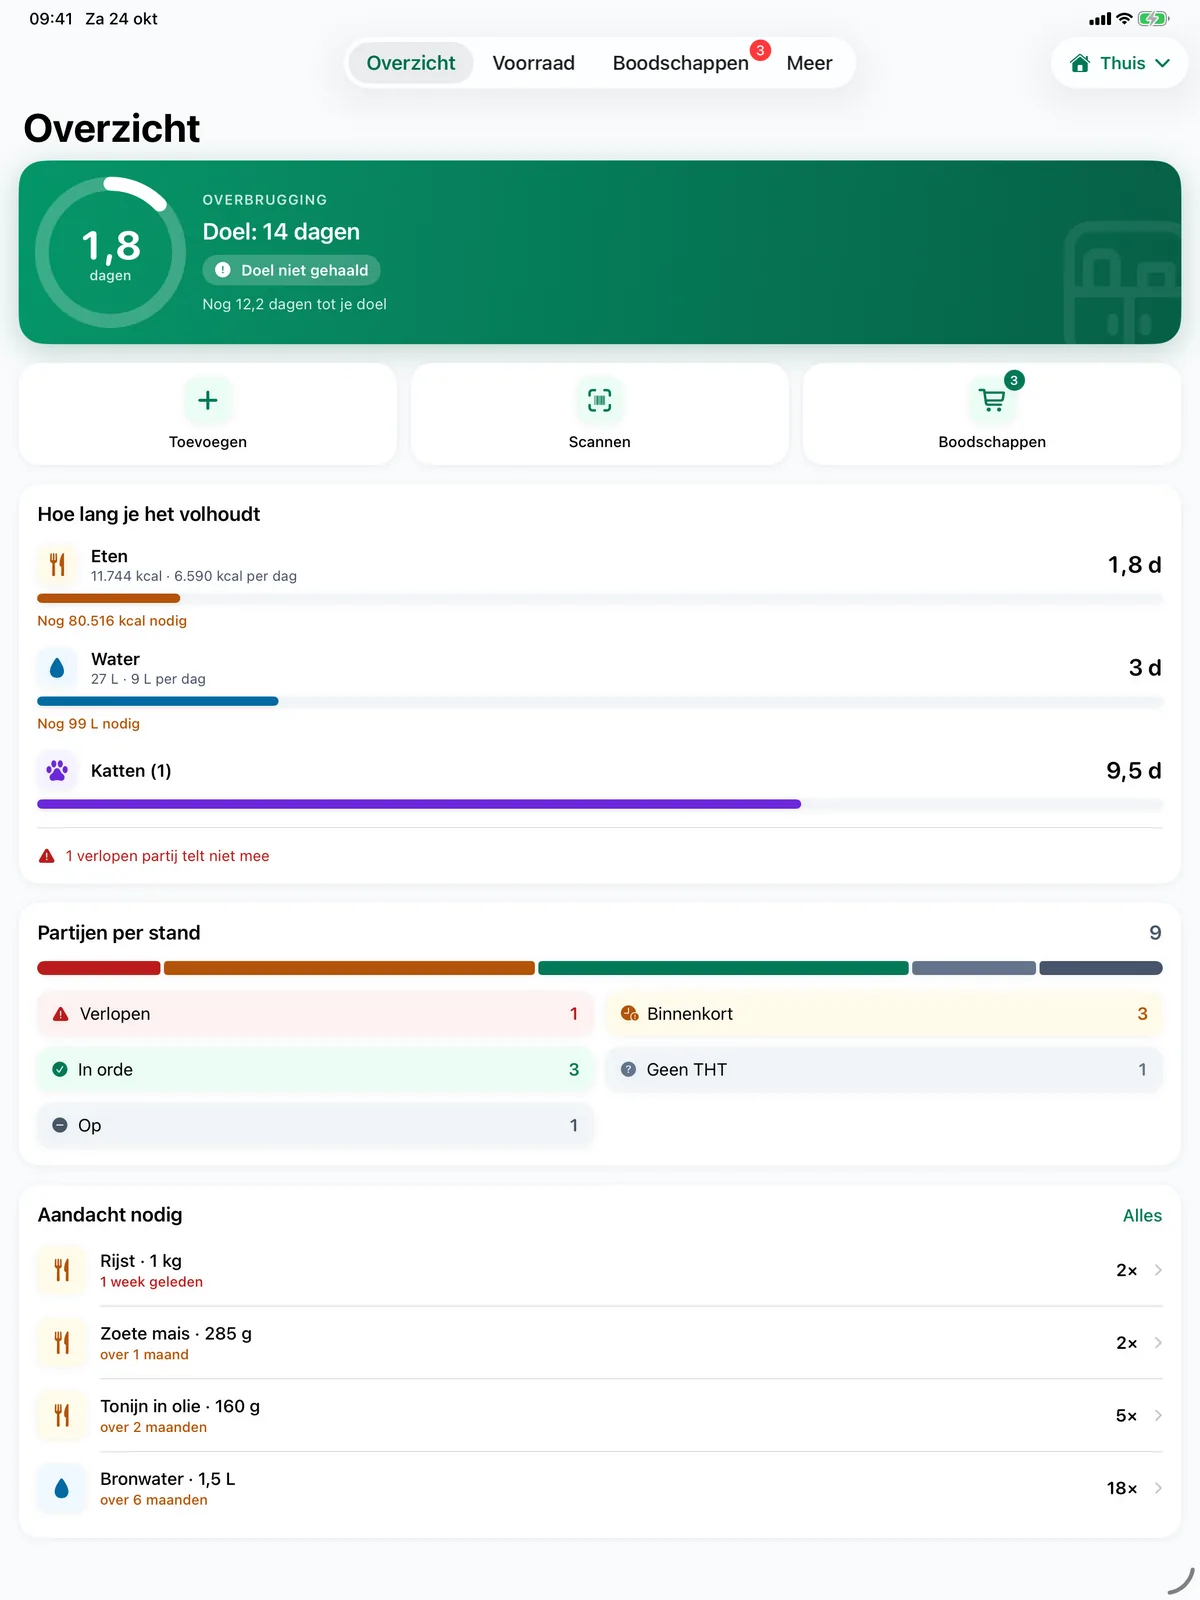
Task: Click the Zoete mais food icon
Action: pos(62,1343)
